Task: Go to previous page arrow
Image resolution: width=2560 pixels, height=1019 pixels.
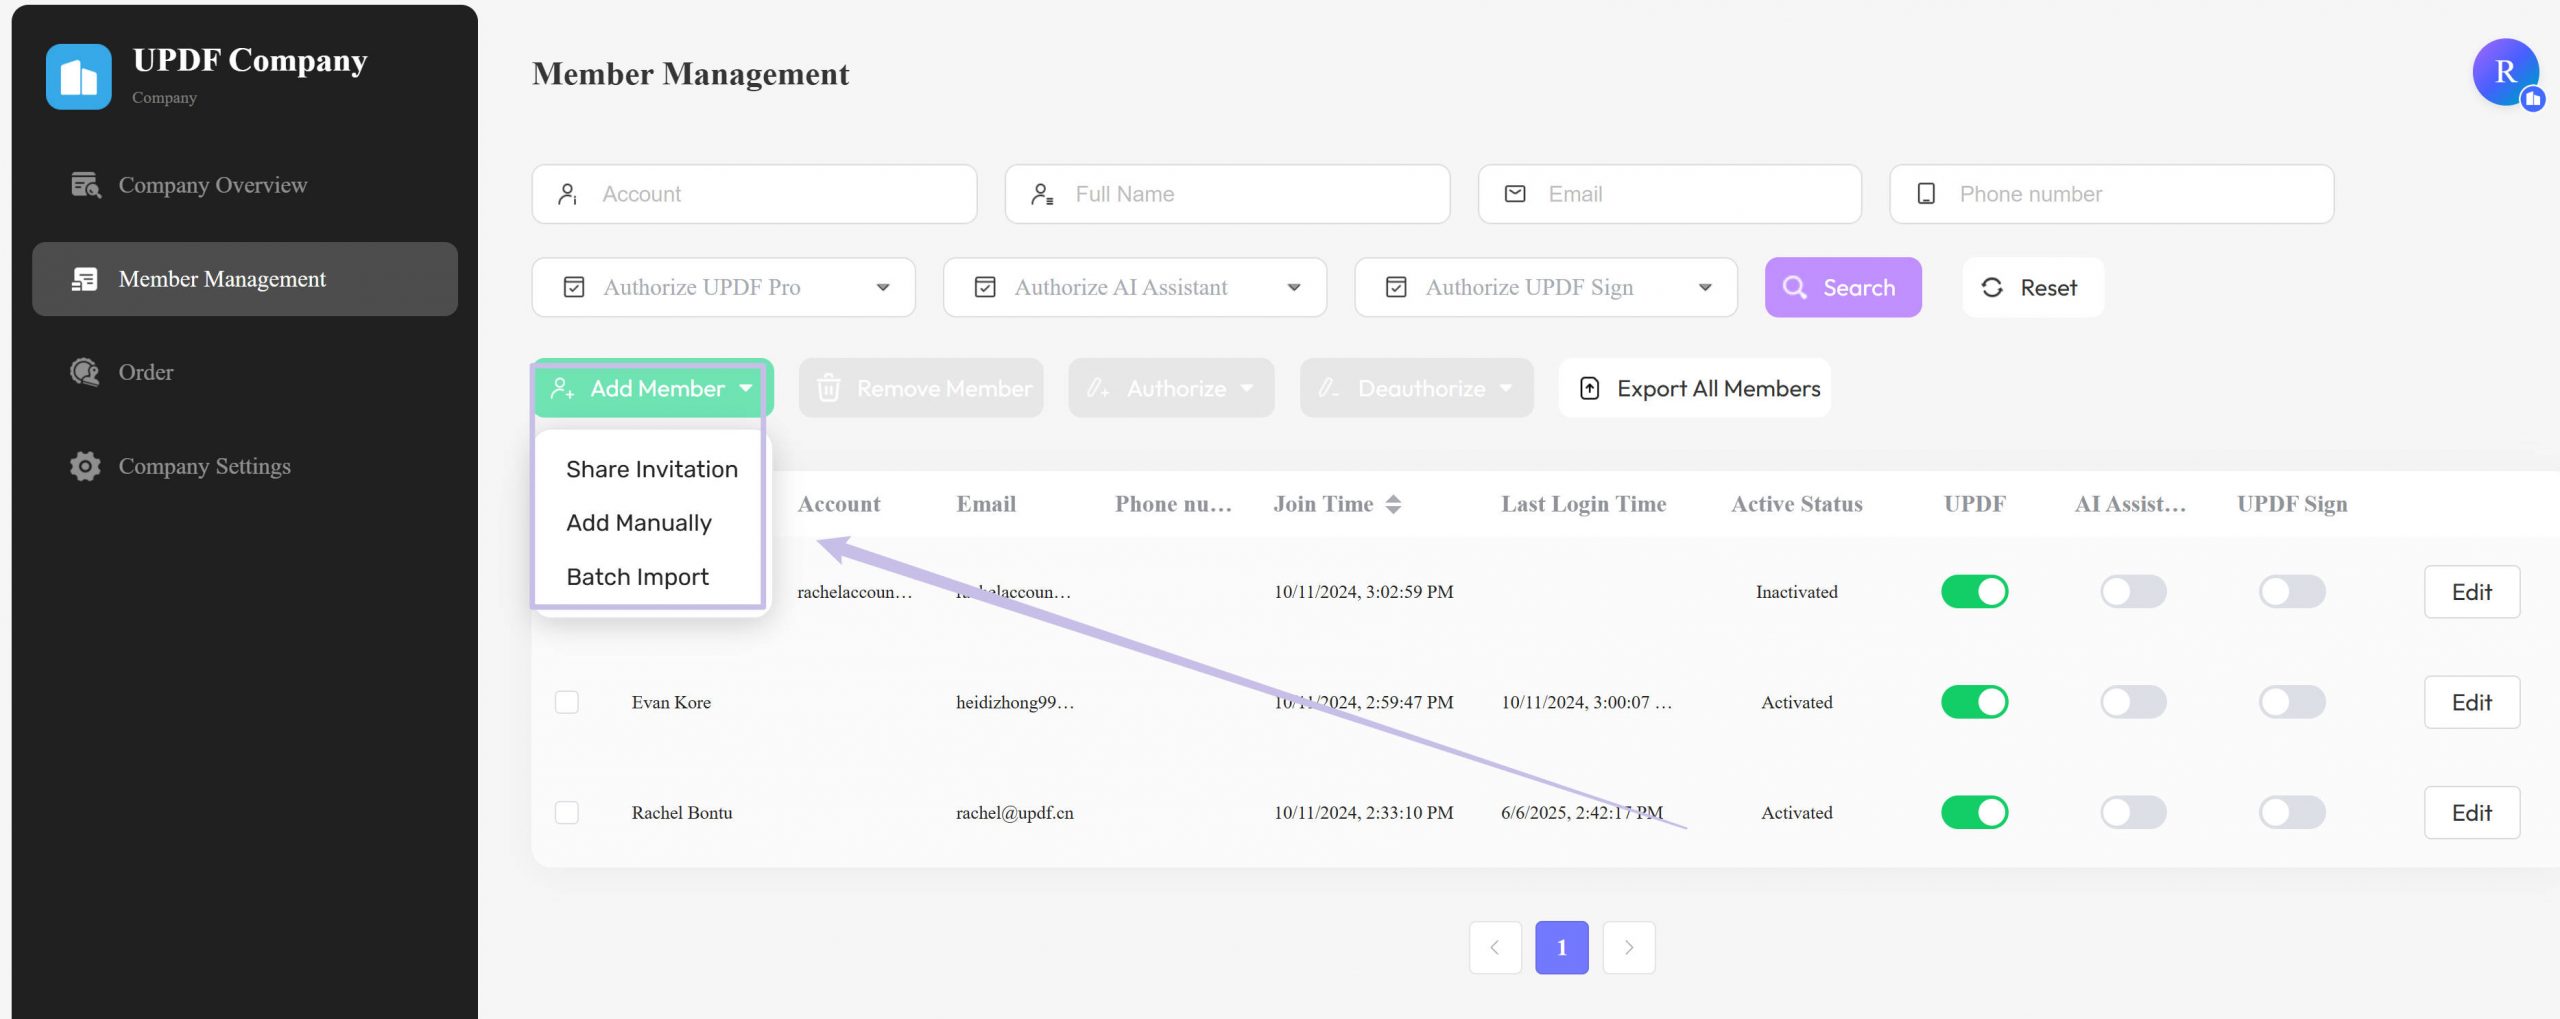Action: 1495,947
